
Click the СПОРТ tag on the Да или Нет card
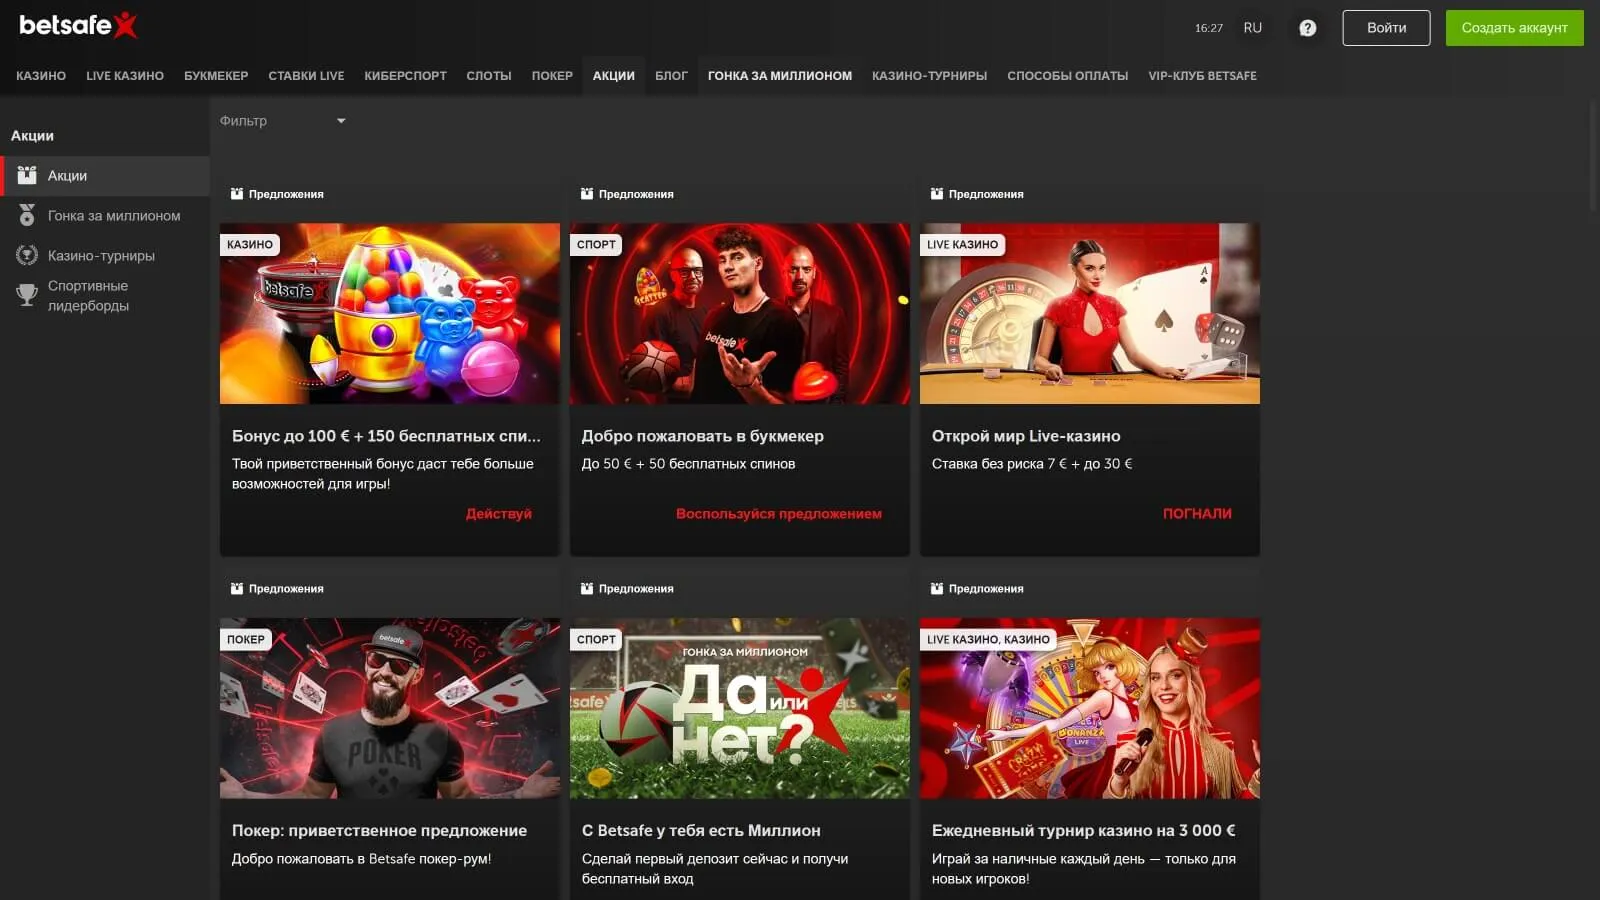596,640
